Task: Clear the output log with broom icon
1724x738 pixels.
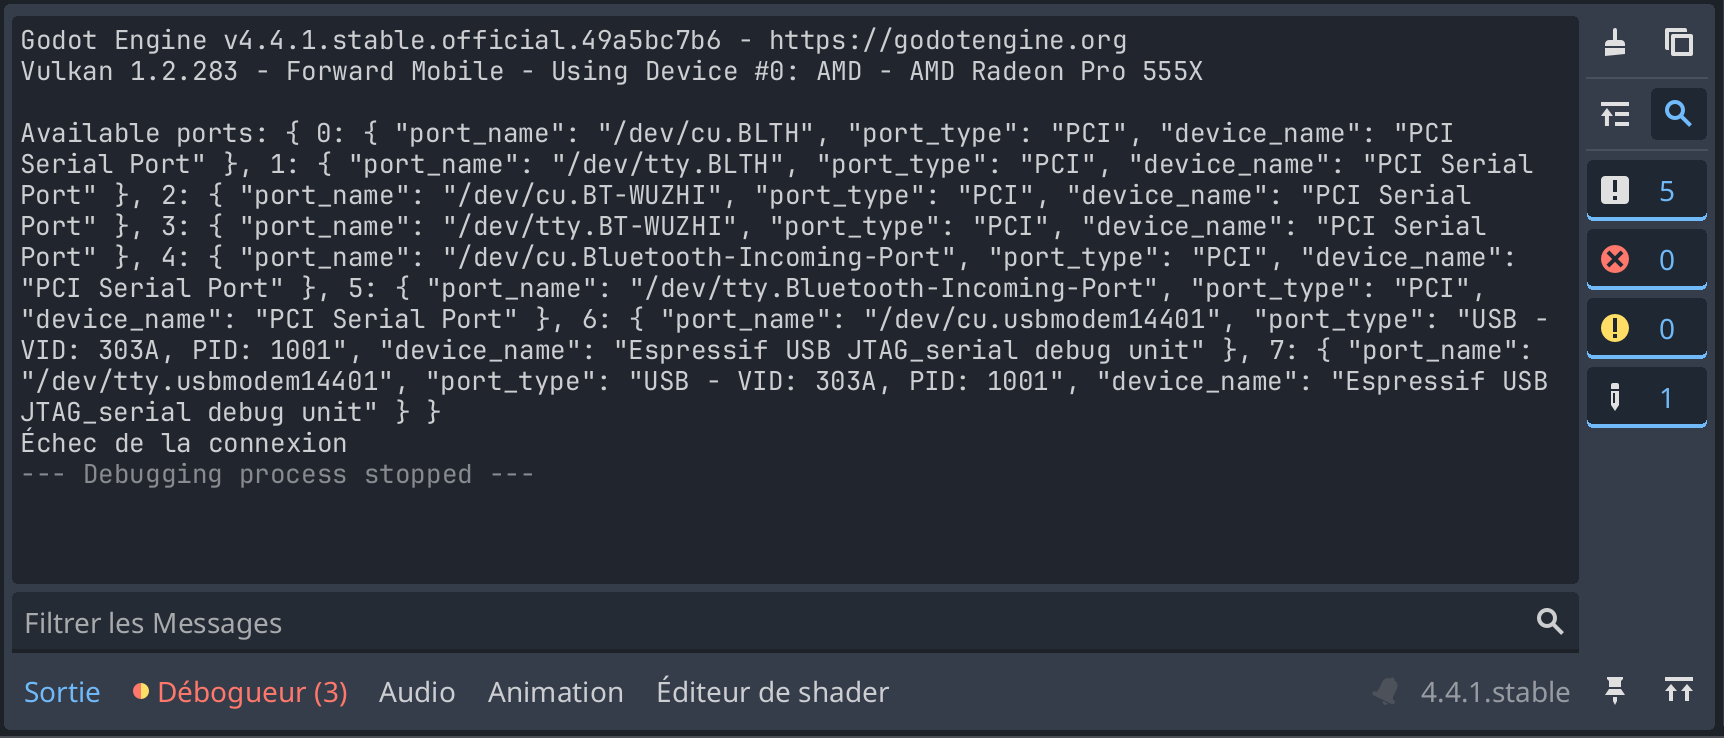Action: [x=1615, y=43]
